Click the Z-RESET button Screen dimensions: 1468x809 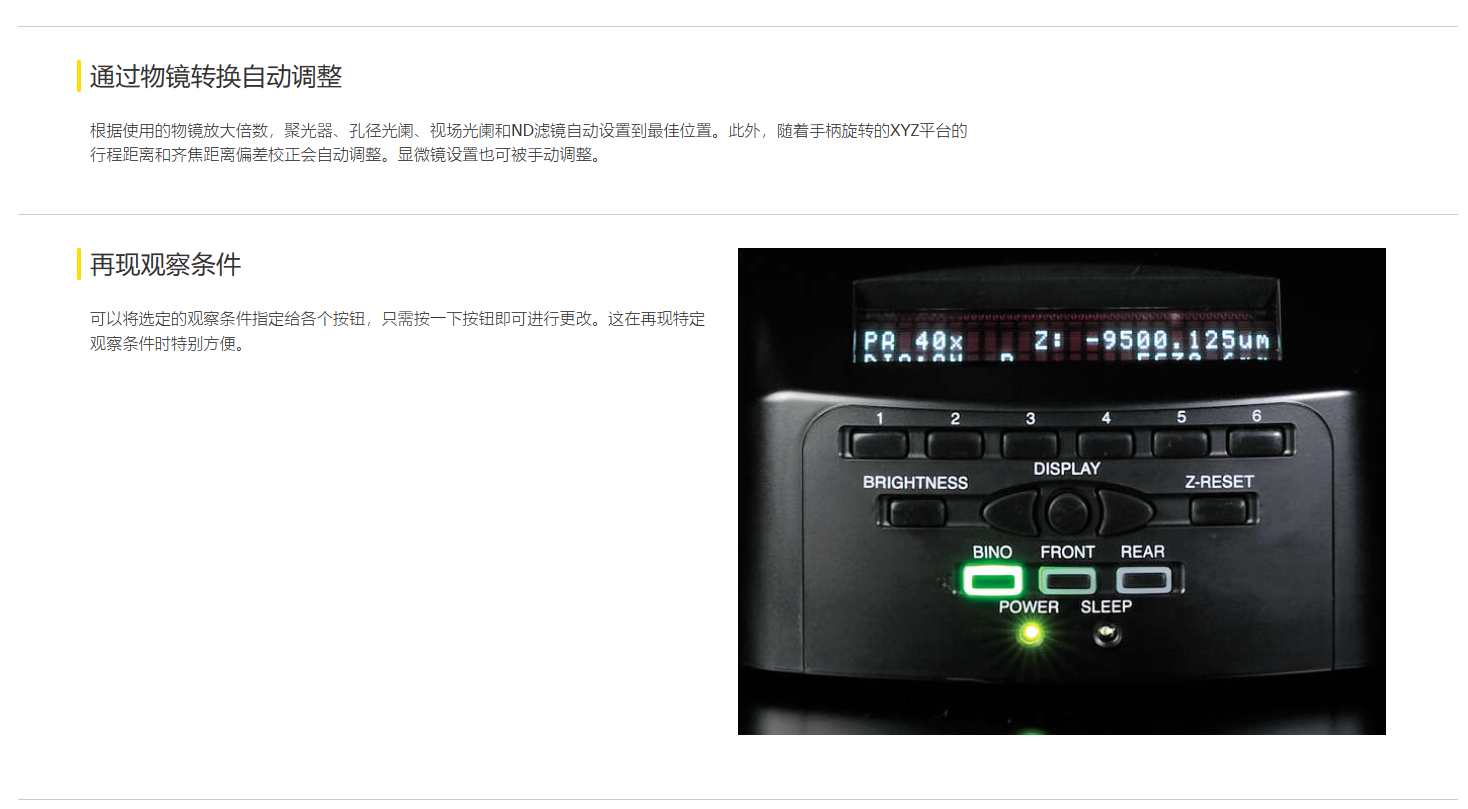[x=1217, y=511]
